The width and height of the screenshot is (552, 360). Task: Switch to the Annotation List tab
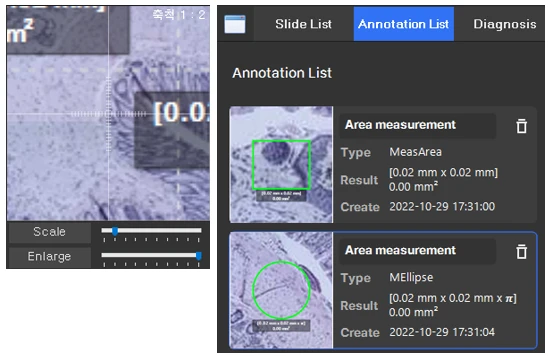coord(403,24)
